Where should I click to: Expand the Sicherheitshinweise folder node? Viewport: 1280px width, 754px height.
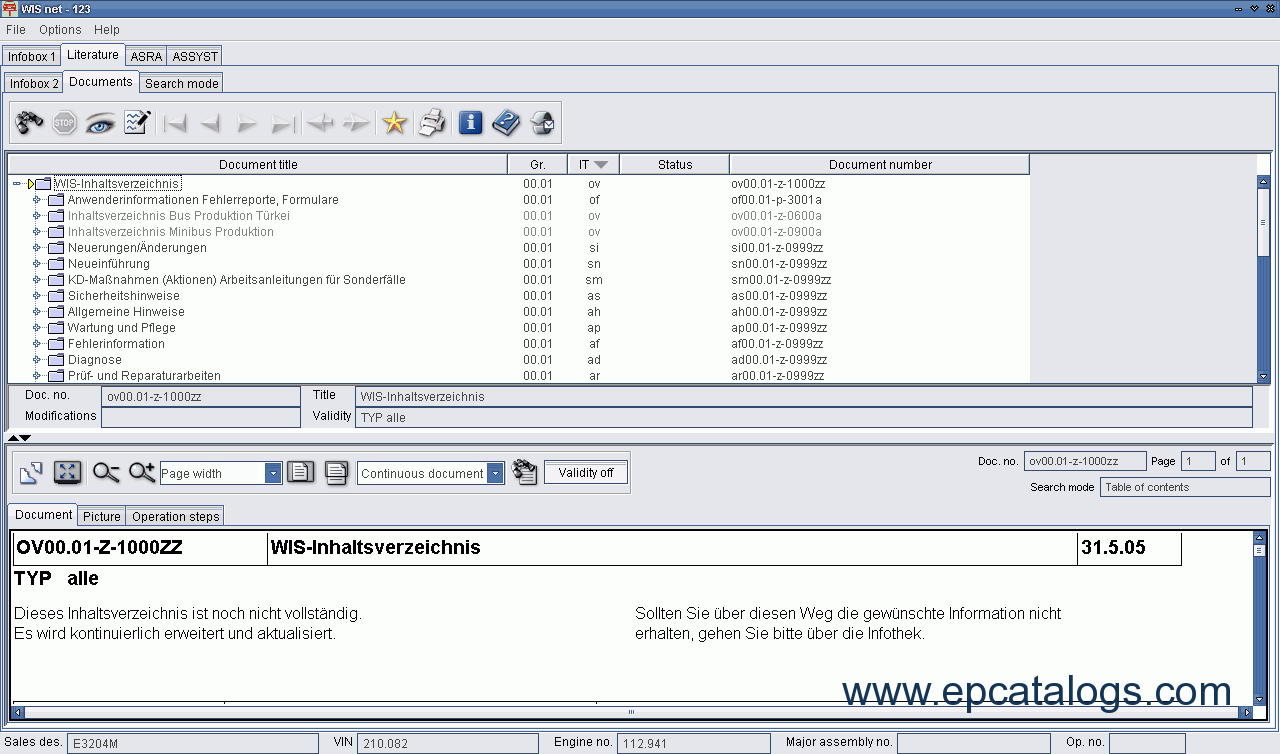coord(37,296)
